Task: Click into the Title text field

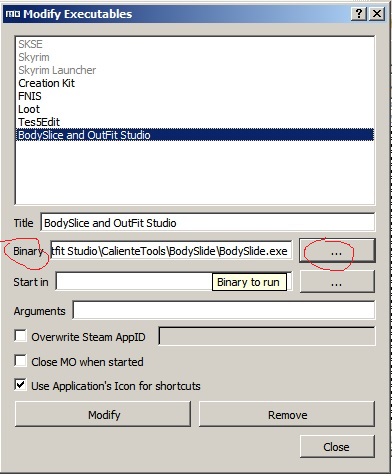Action: [207, 222]
